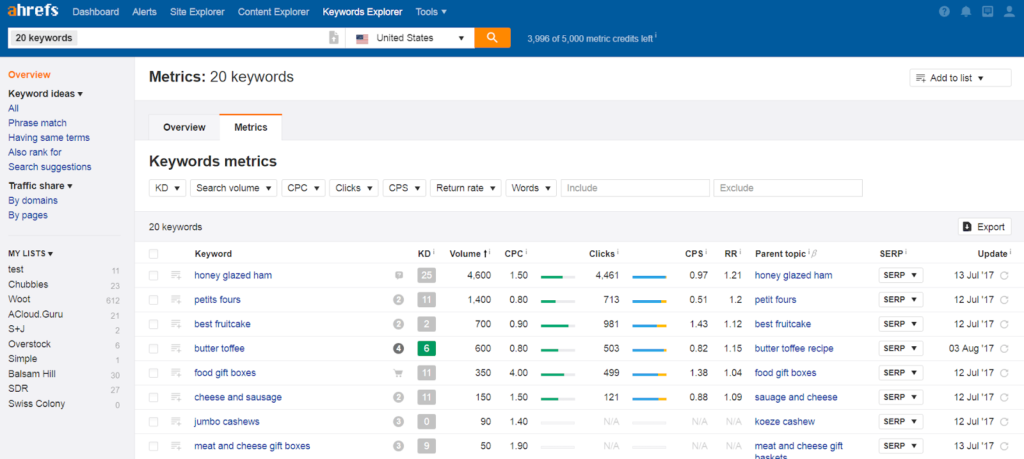Toggle the select-all keywords checkbox
Image resolution: width=1024 pixels, height=459 pixels.
(153, 254)
